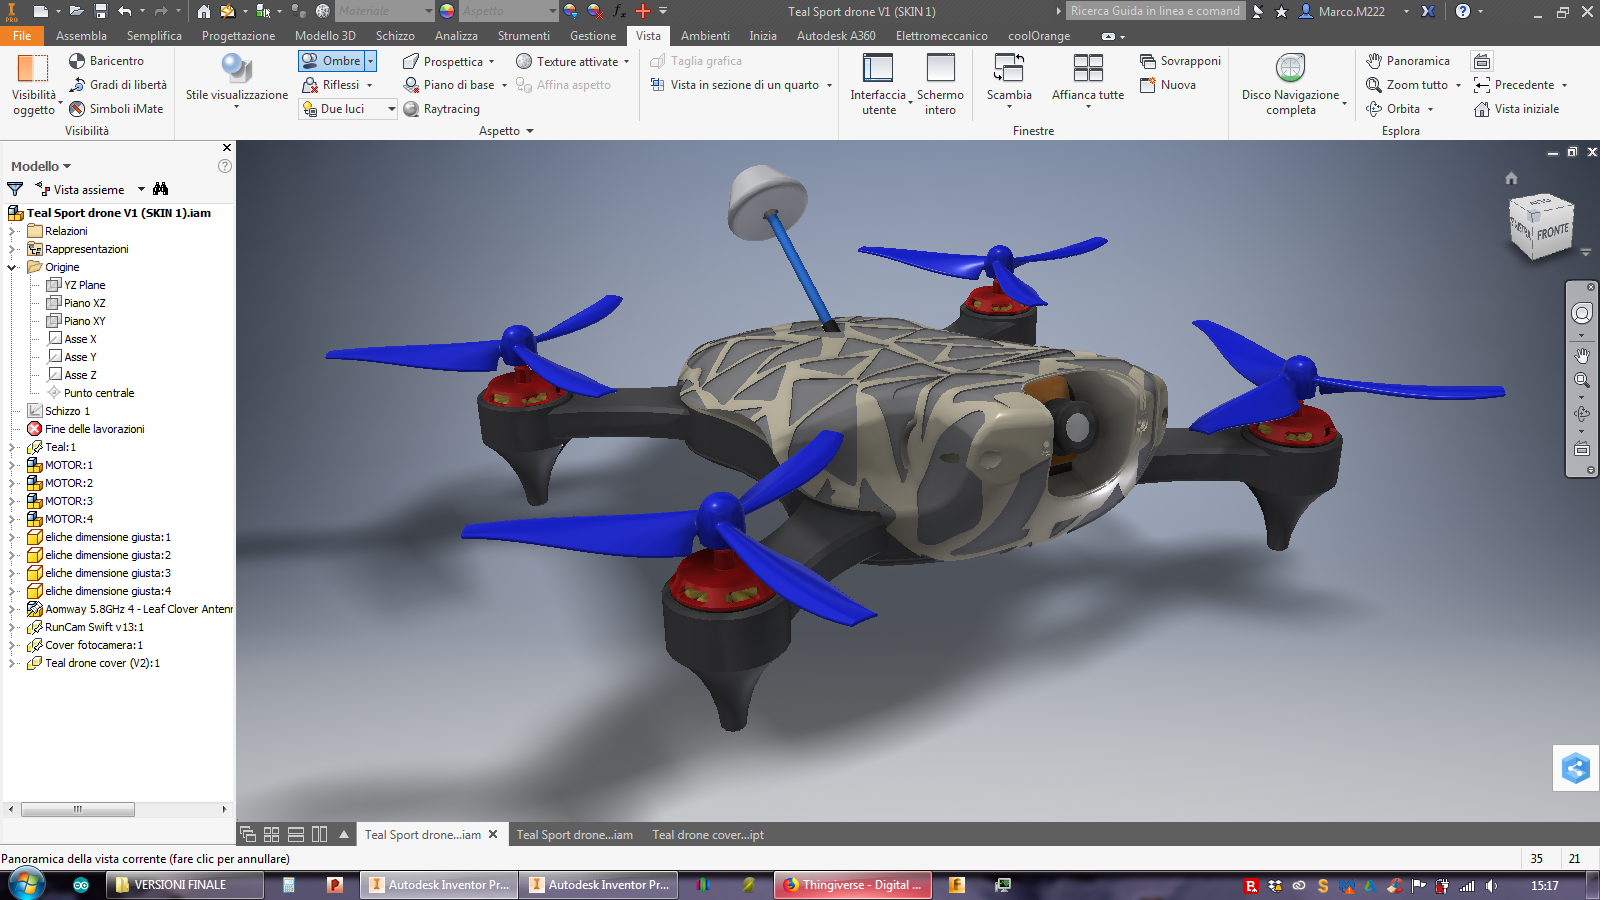Viewport: 1600px width, 900px height.
Task: Click the Ricerca Guida search field
Action: coord(1155,11)
